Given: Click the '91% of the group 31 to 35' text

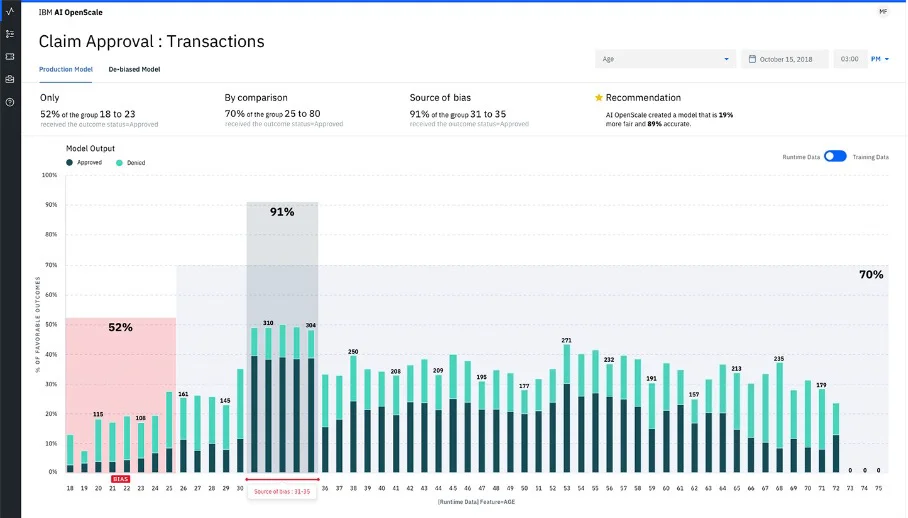Looking at the screenshot, I should (x=457, y=114).
